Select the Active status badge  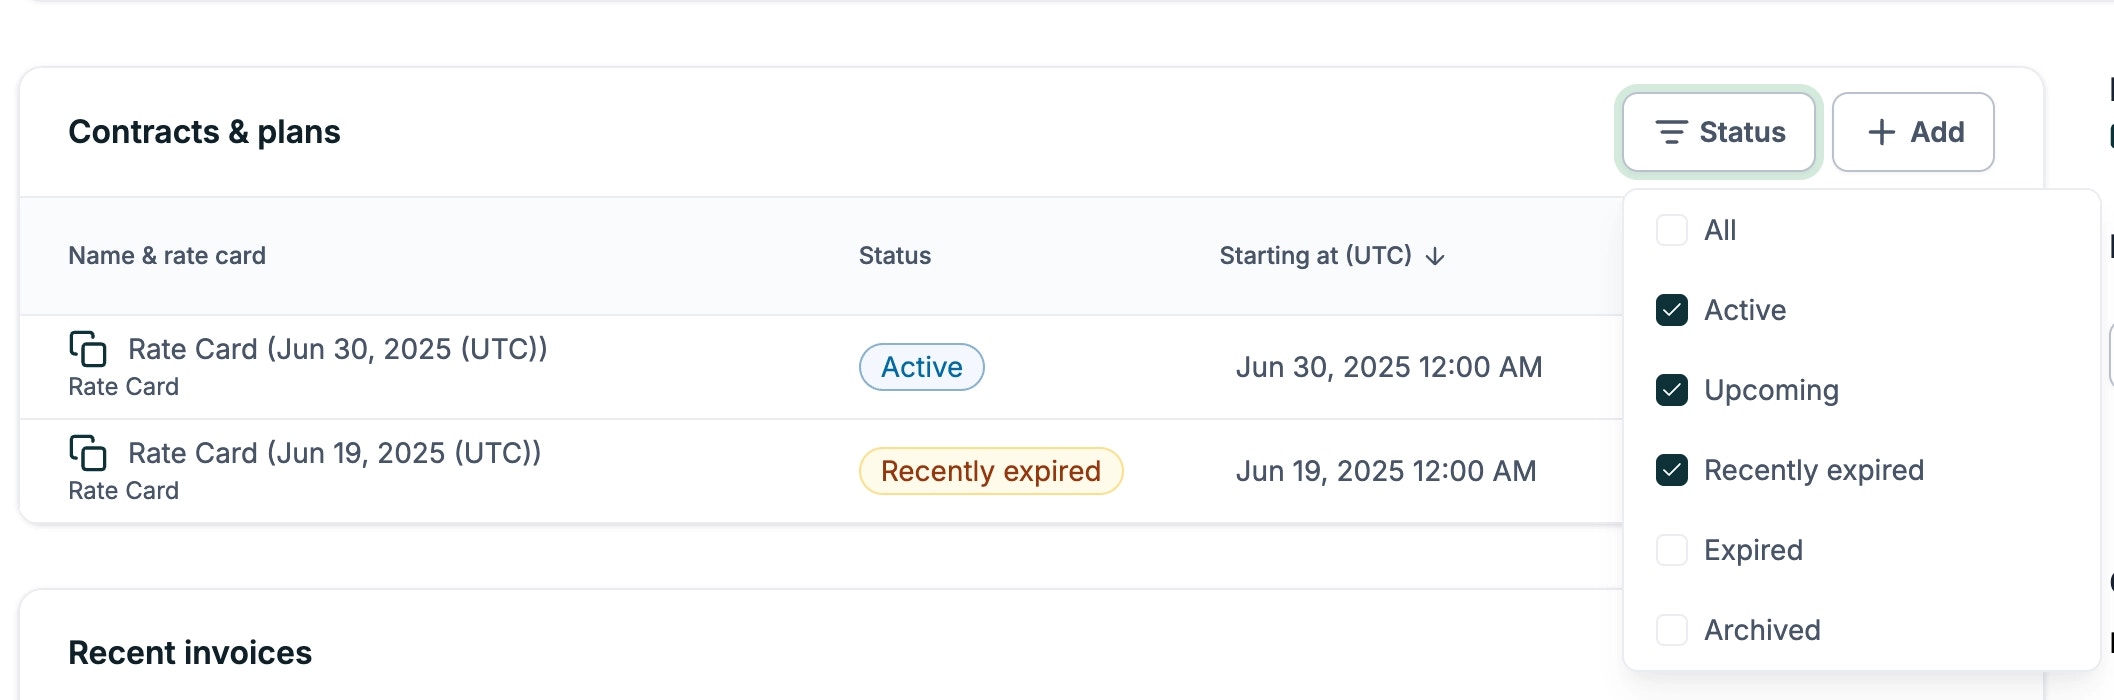point(921,367)
